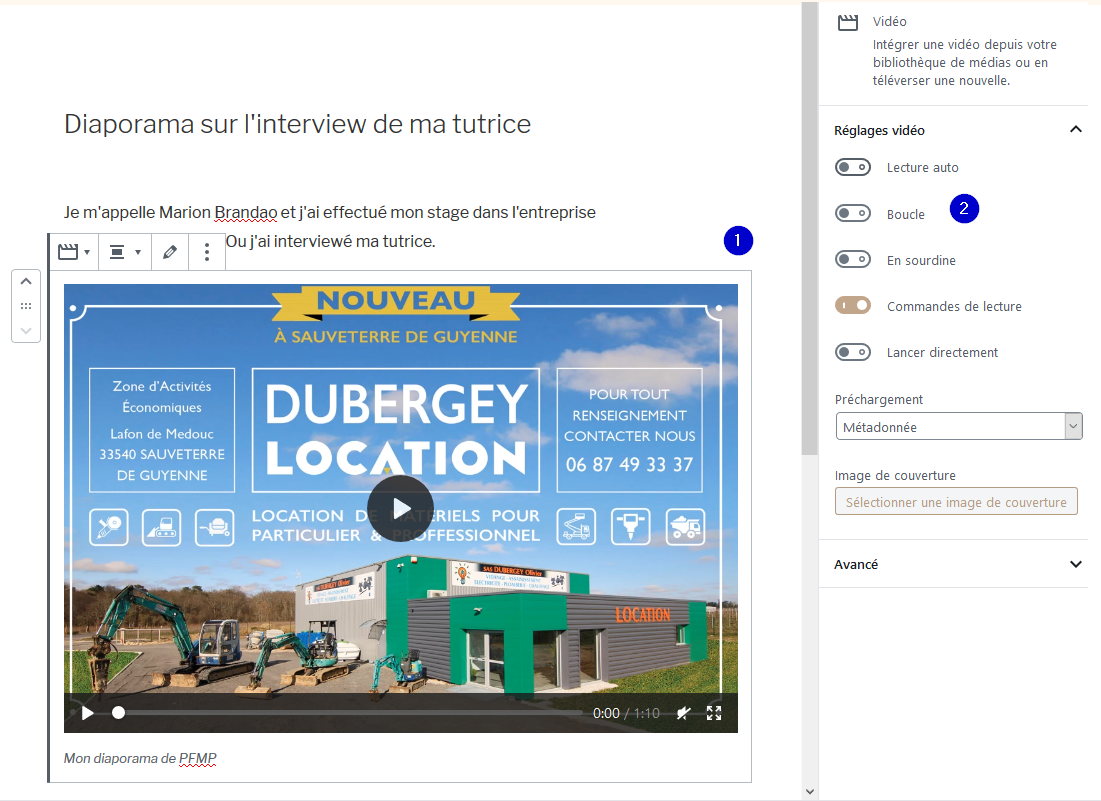Edit the caption Mon diaporama de PFMP
Viewport: 1101px width, 801px height.
coord(140,758)
